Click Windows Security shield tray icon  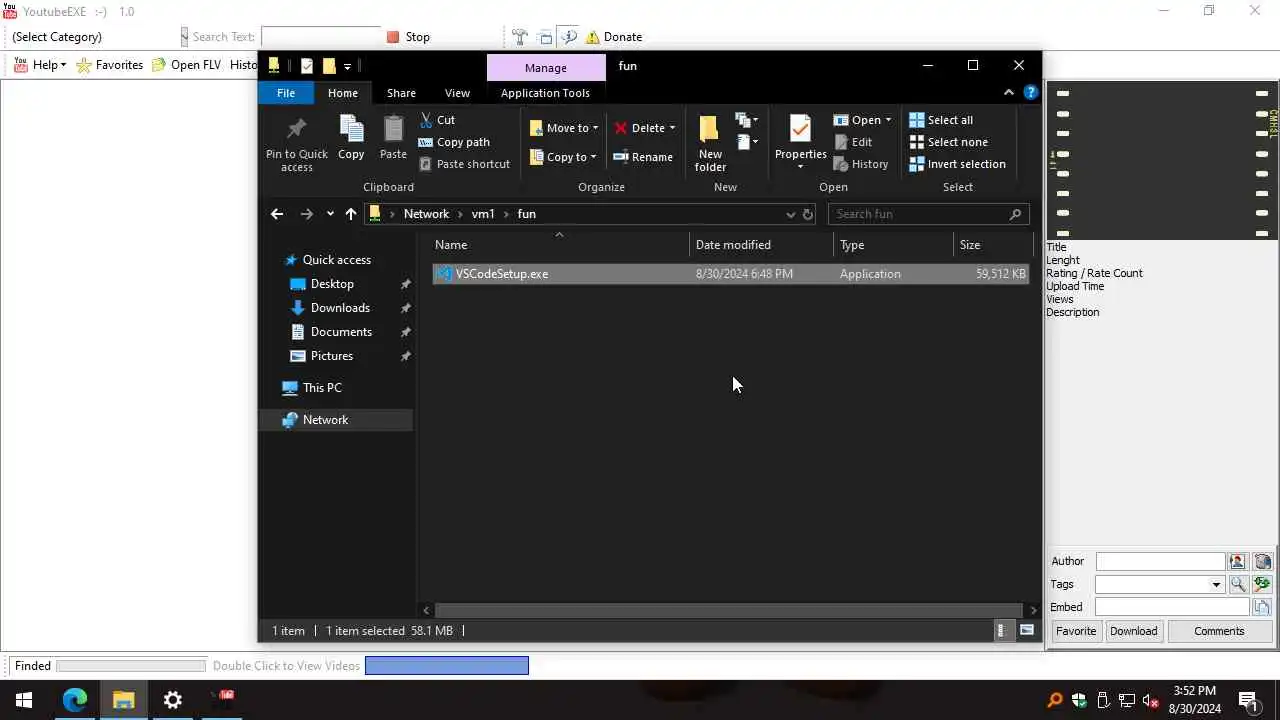pyautogui.click(x=1078, y=700)
